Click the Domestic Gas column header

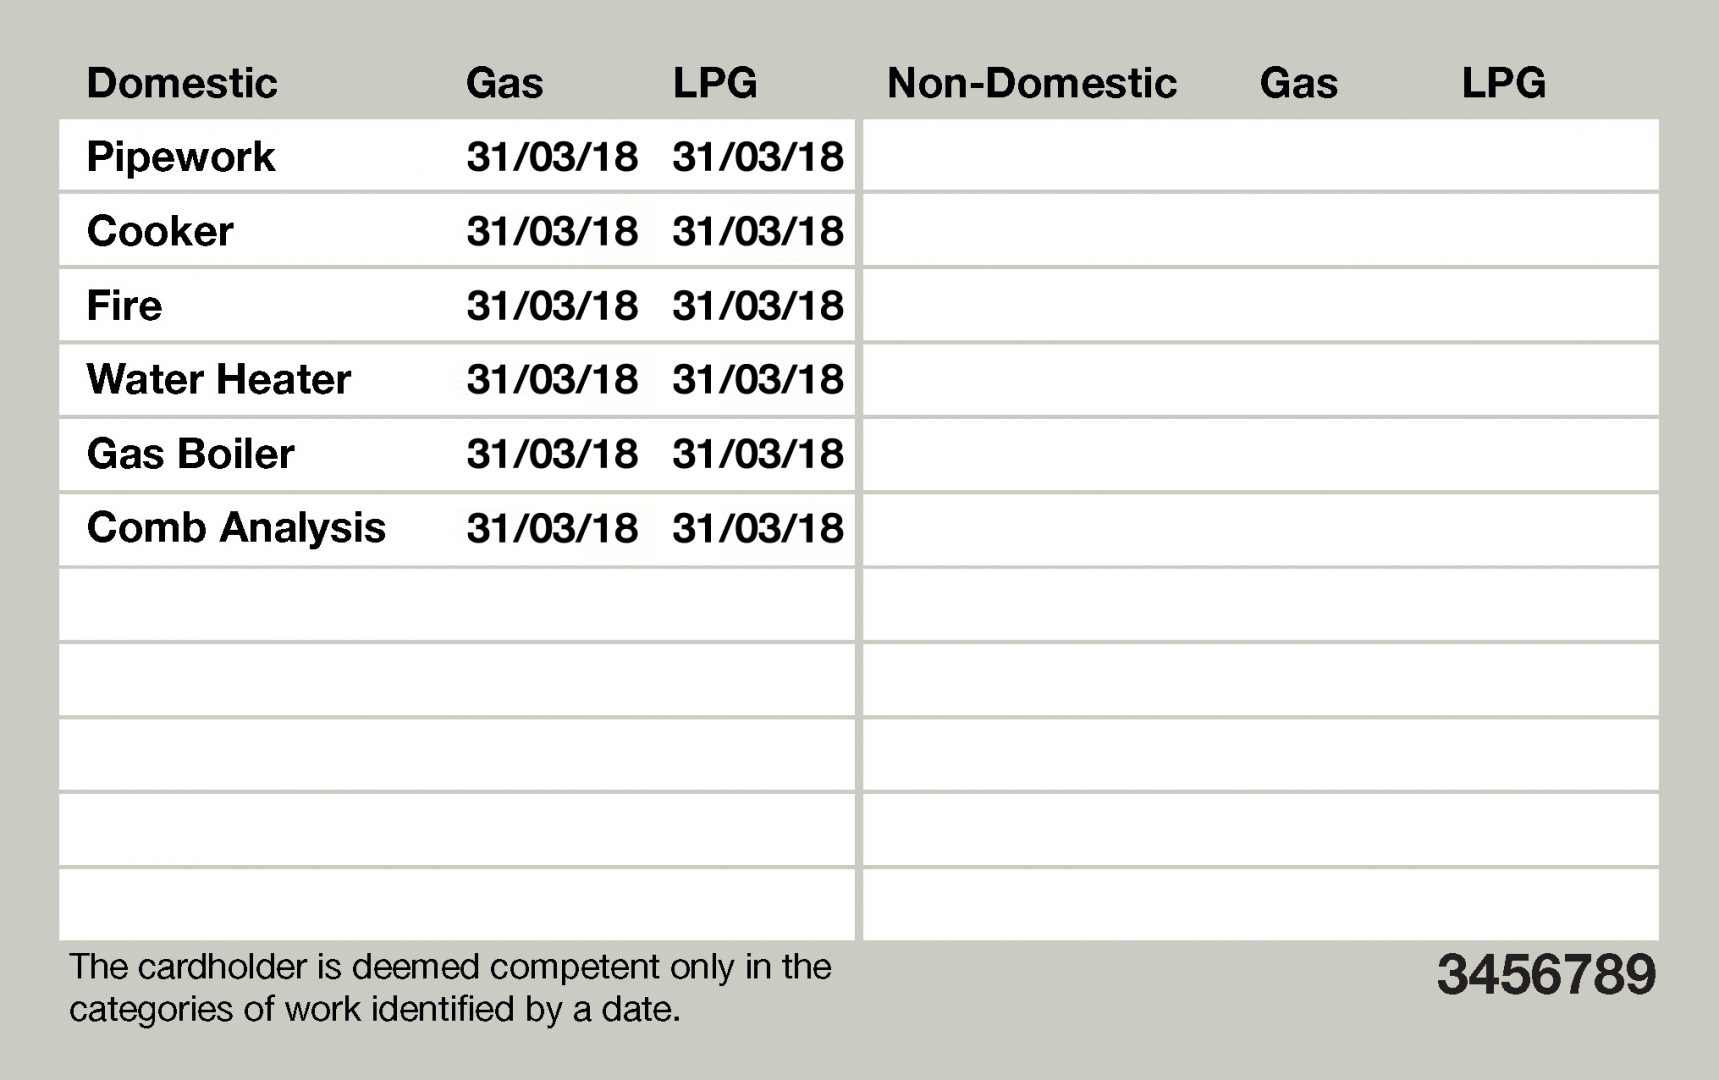click(504, 83)
